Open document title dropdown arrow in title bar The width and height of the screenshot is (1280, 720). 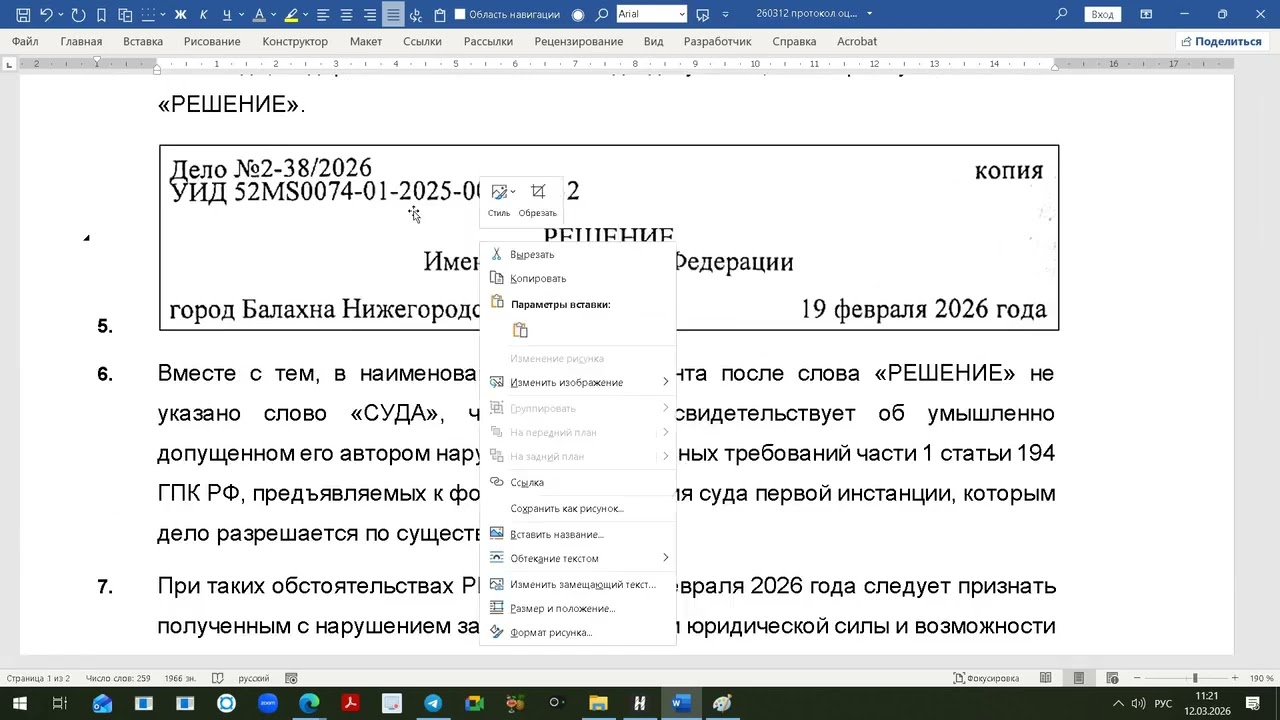[869, 14]
